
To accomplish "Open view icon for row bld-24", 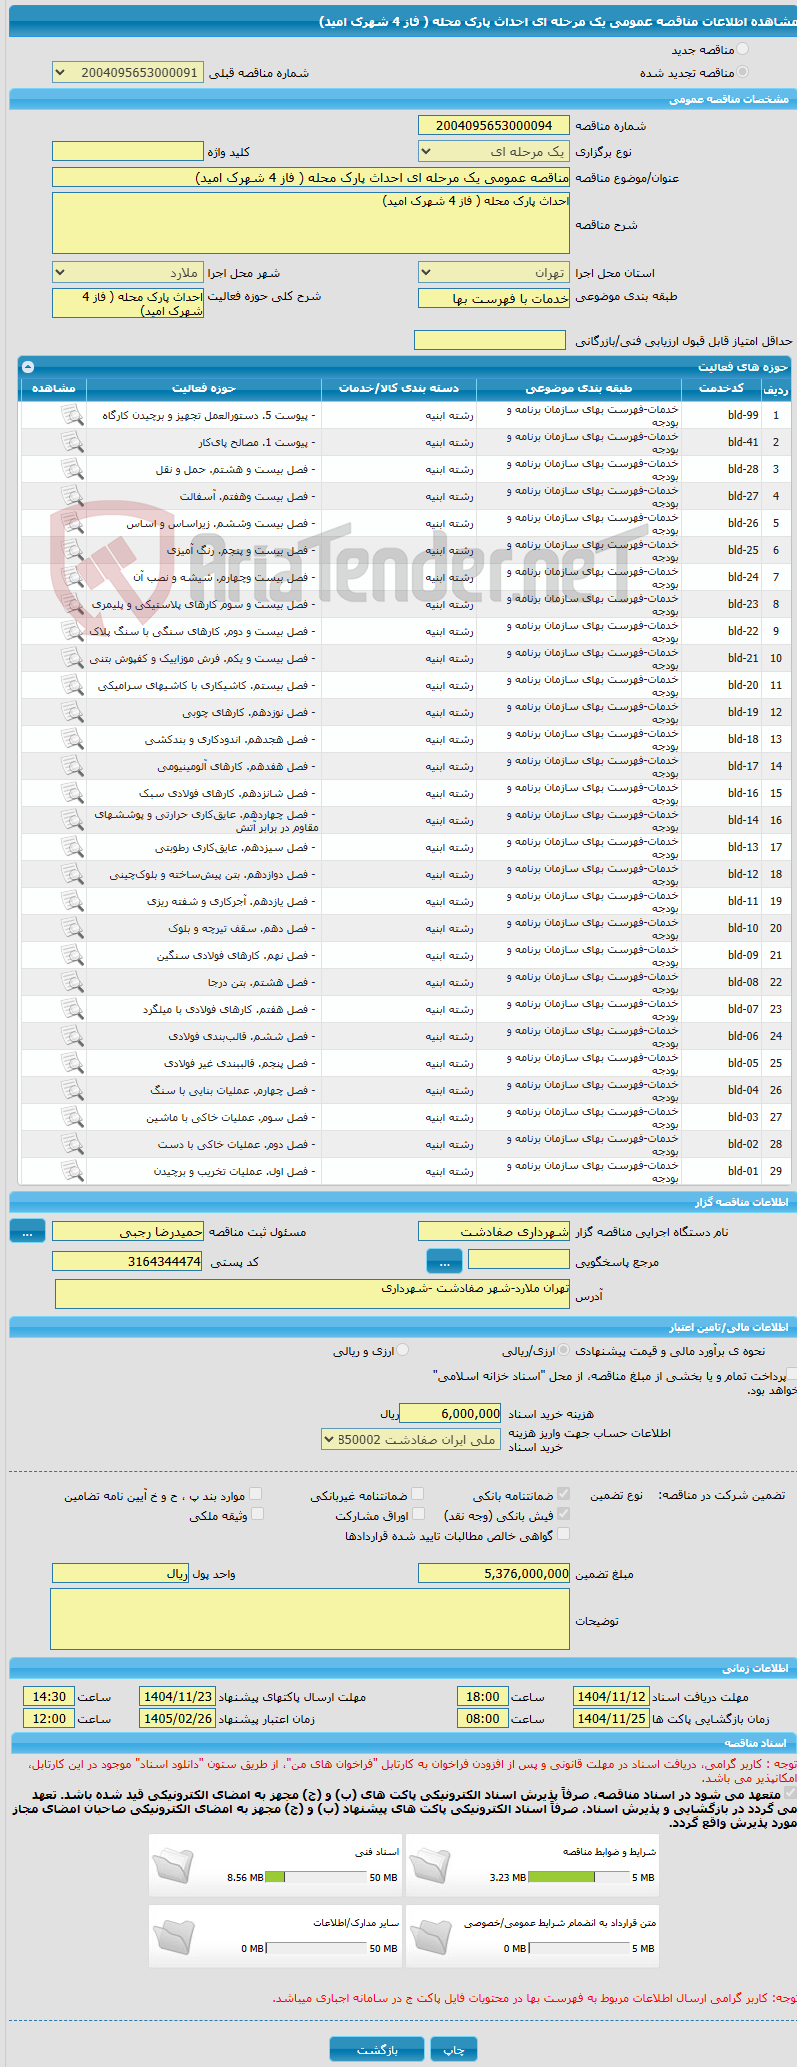I will [72, 577].
